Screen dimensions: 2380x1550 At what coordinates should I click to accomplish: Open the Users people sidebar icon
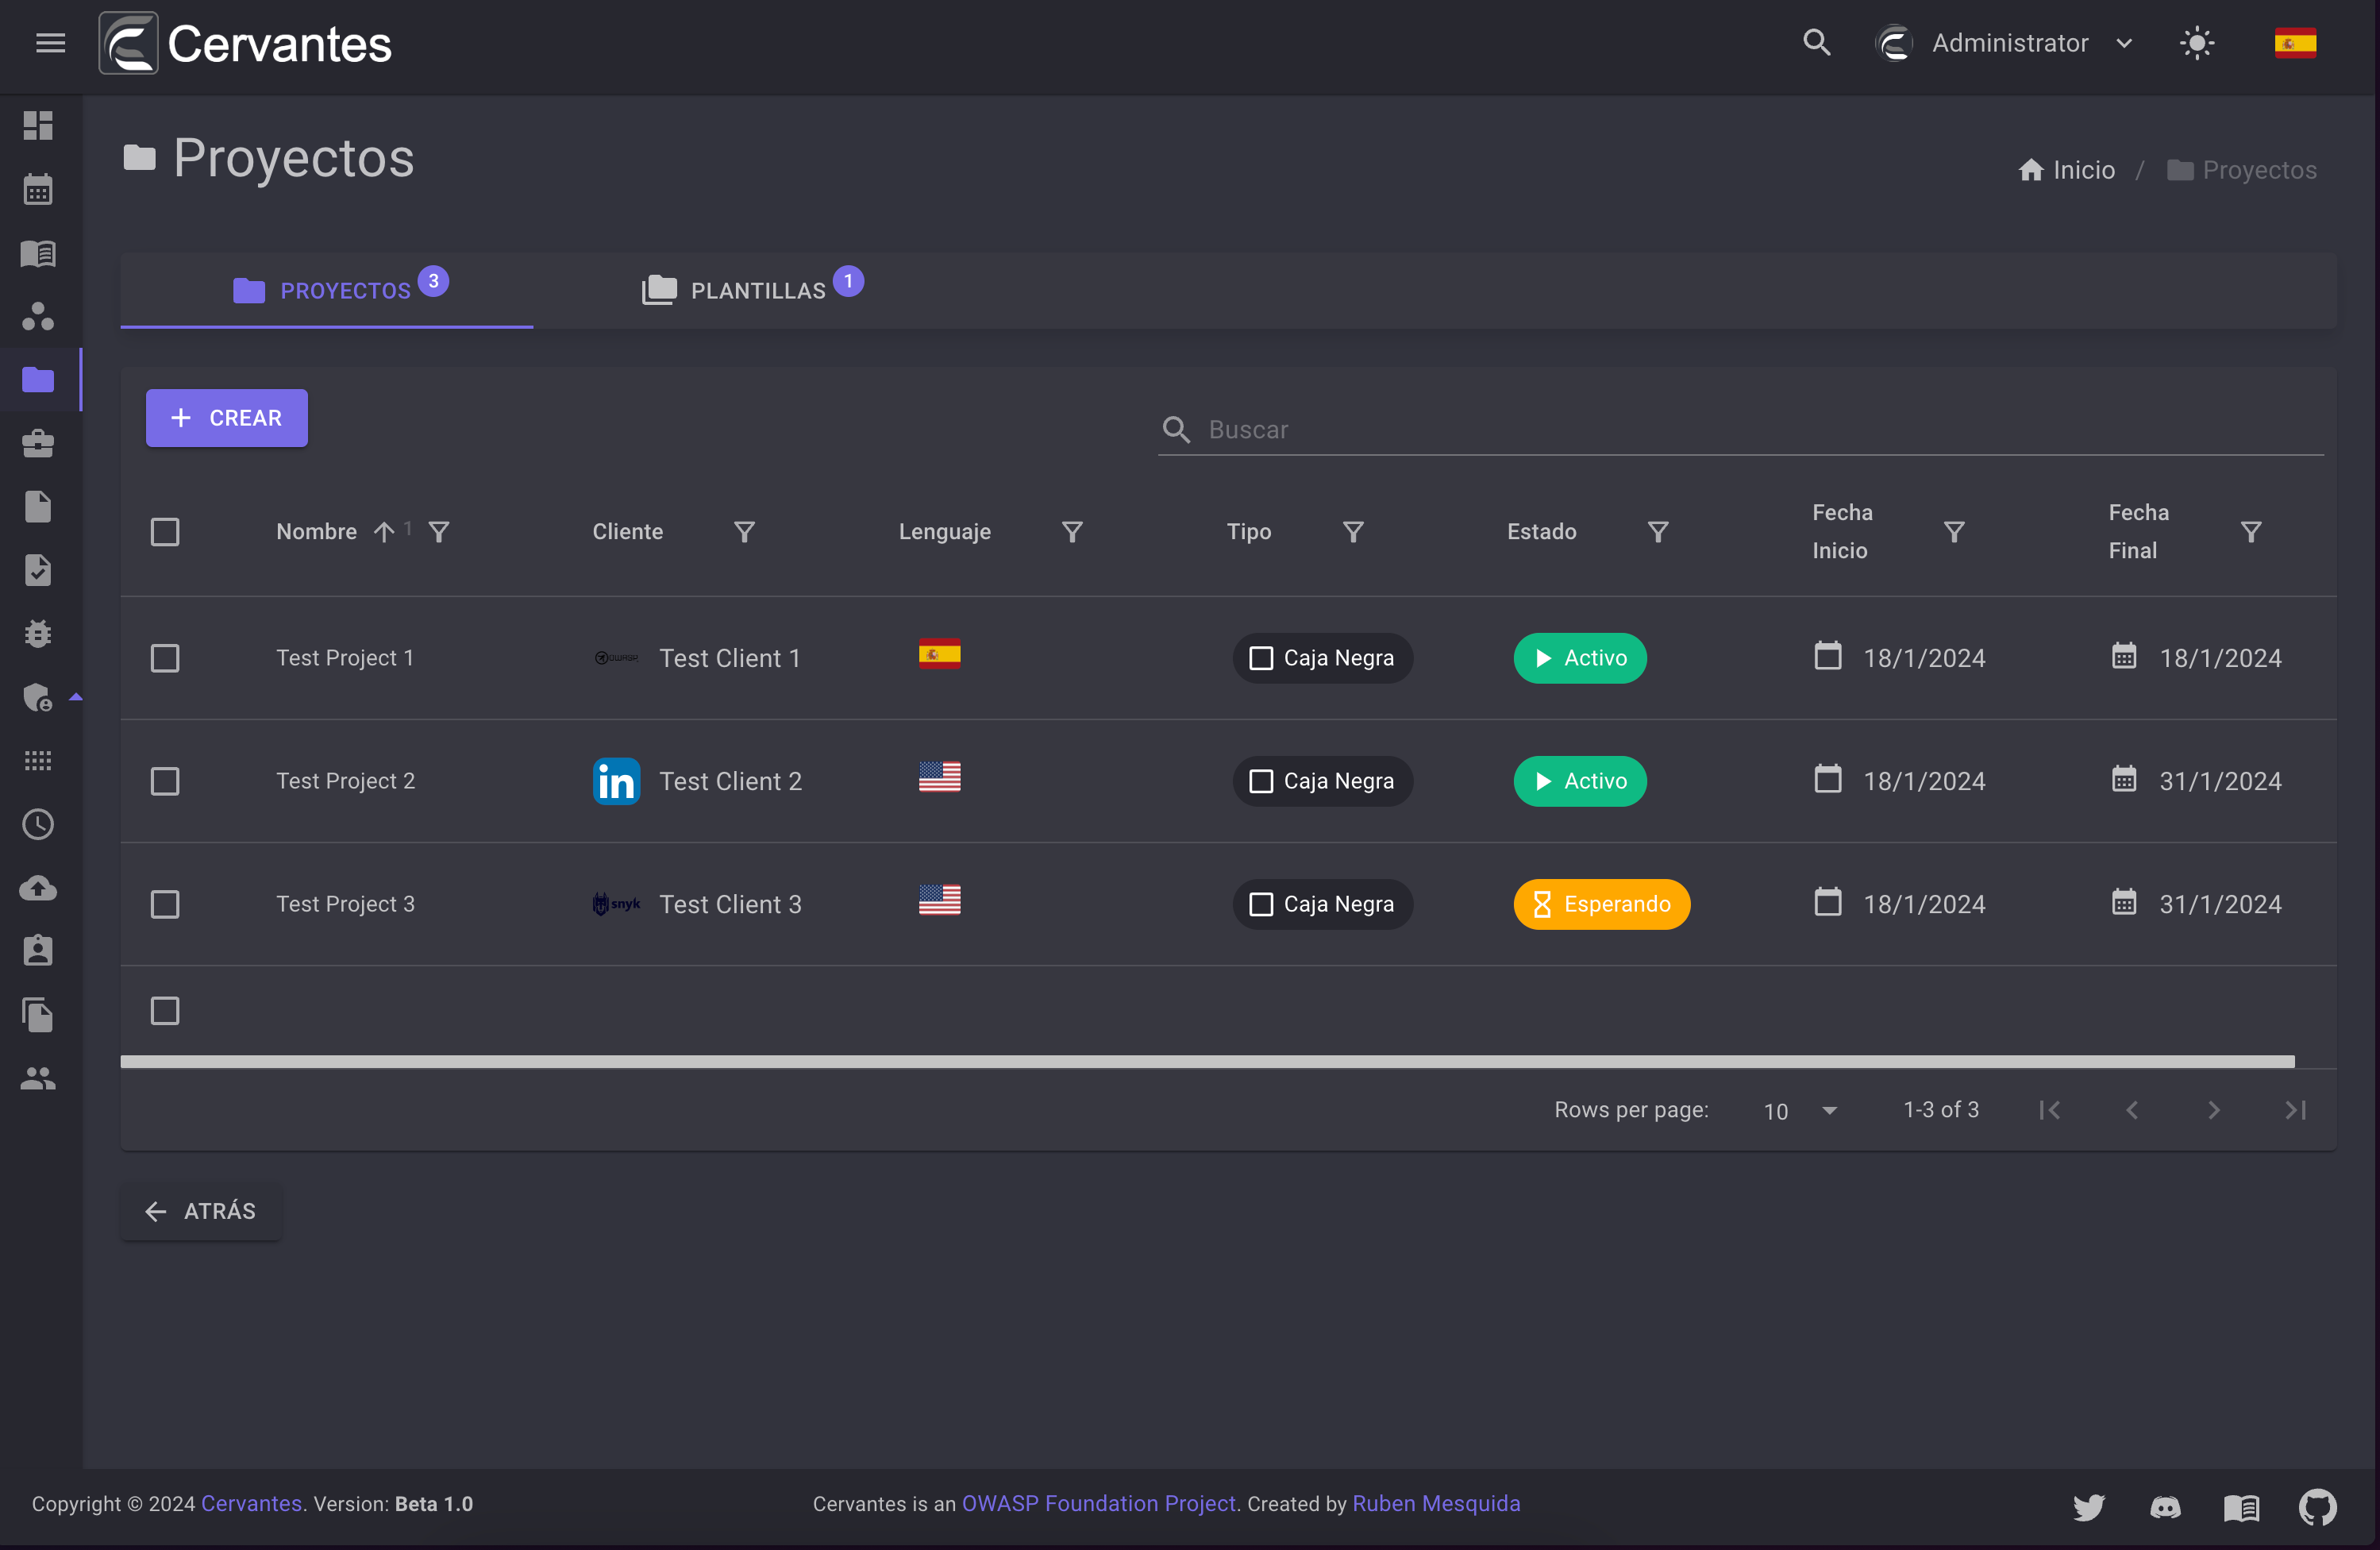tap(38, 1078)
